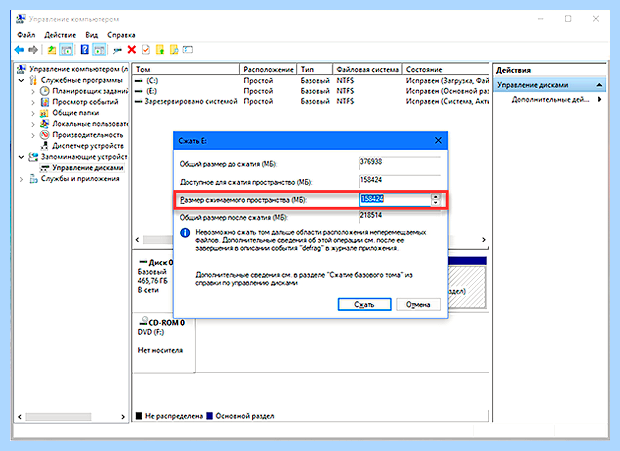The height and width of the screenshot is (451, 620).
Task: Click the red X delete toolbar icon
Action: [x=132, y=50]
